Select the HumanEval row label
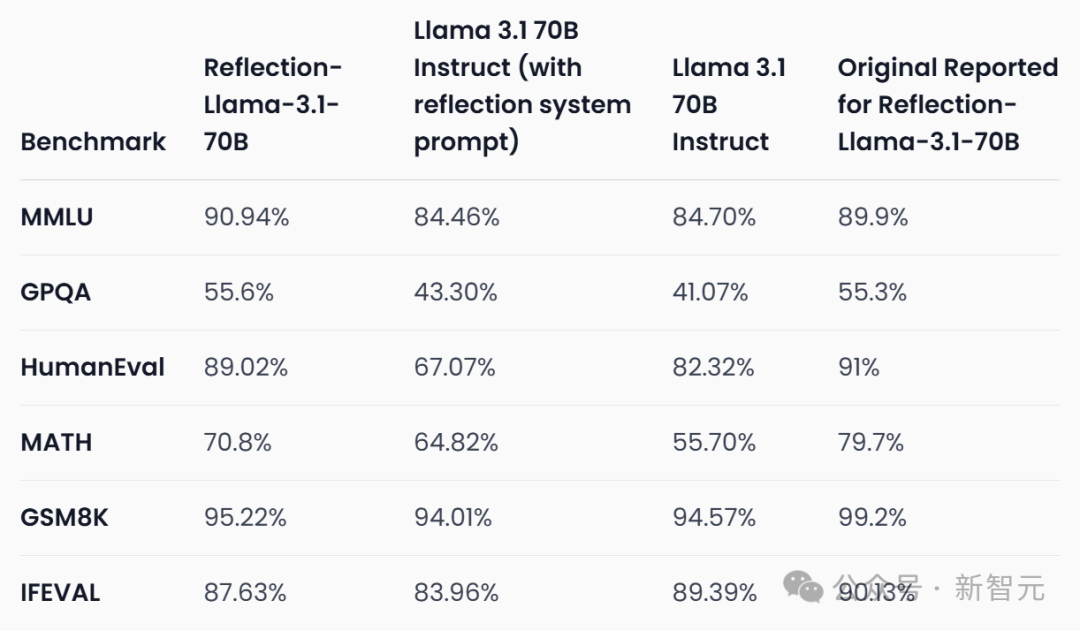Viewport: 1080px width, 631px height. [x=92, y=367]
